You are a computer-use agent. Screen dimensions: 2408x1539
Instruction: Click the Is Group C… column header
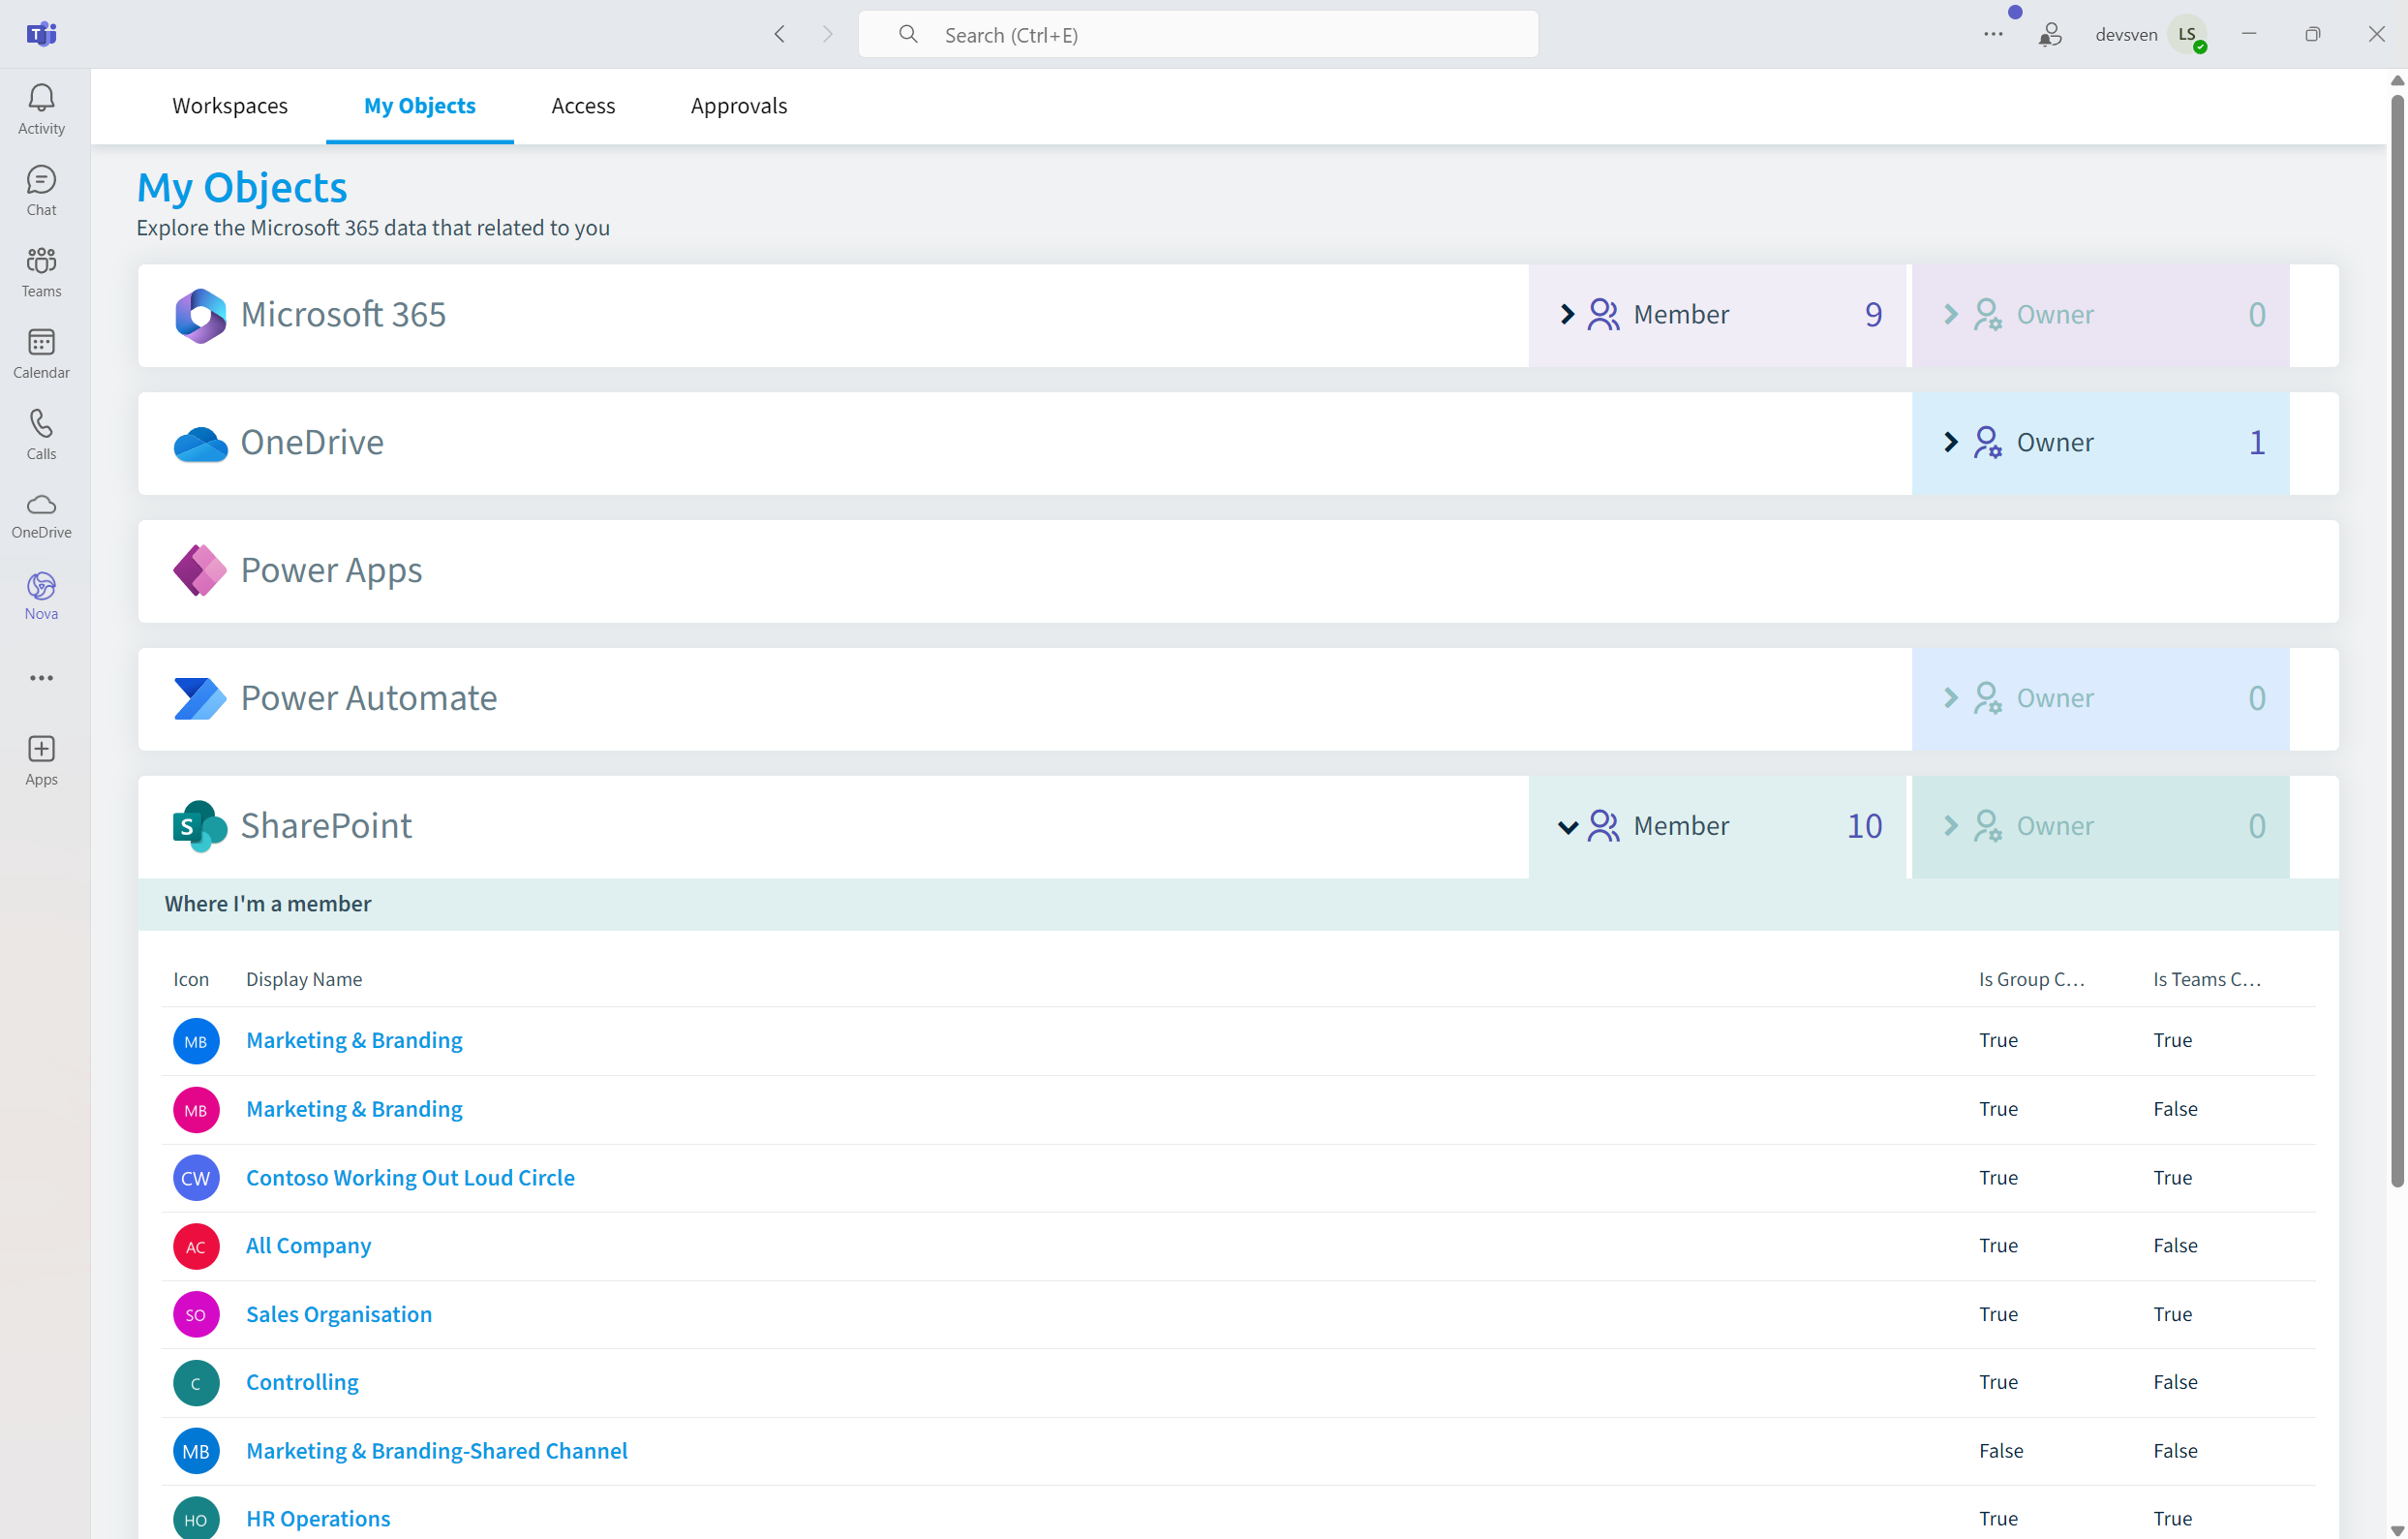pyautogui.click(x=2031, y=979)
